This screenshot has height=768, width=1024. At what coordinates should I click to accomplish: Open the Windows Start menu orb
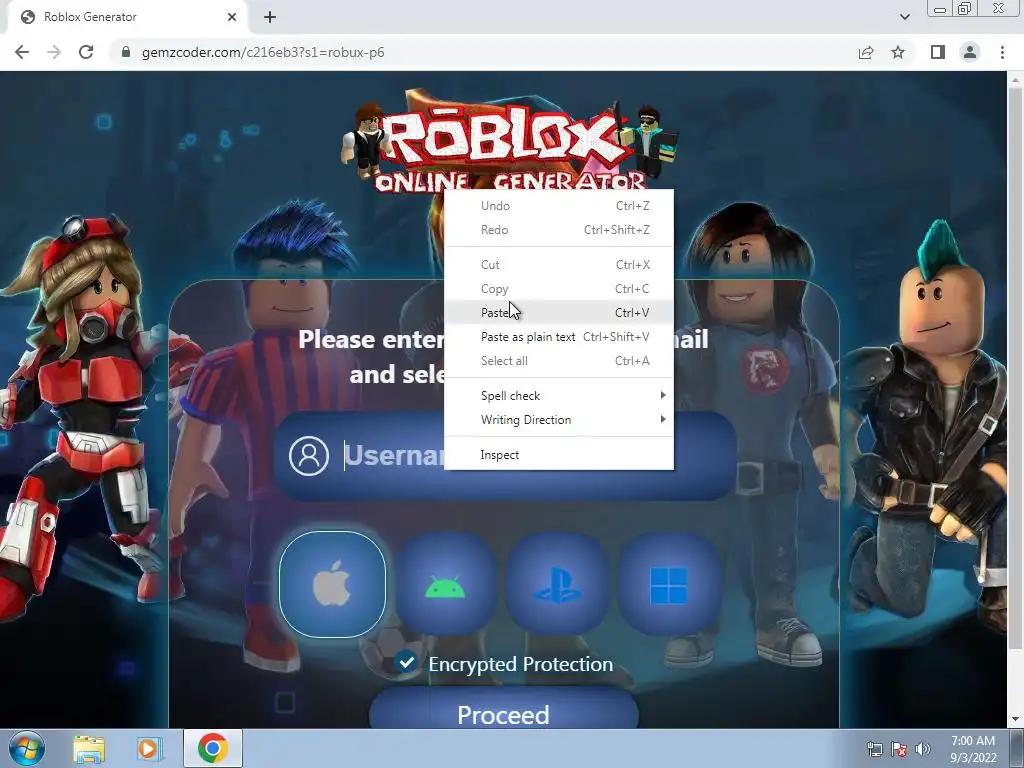click(27, 748)
